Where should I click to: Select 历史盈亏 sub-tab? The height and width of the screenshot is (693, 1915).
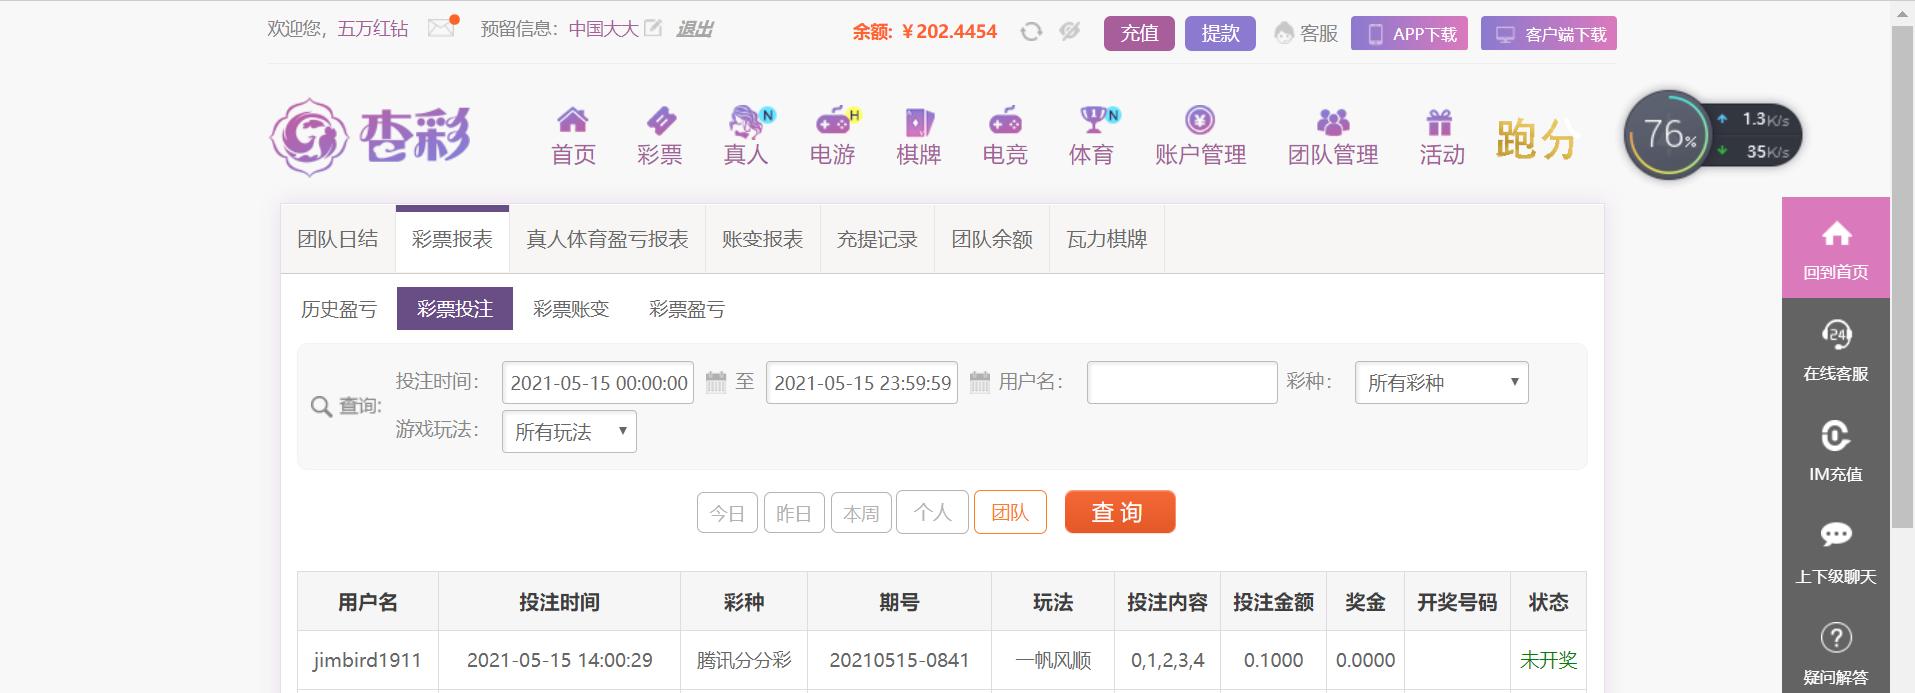click(x=339, y=309)
